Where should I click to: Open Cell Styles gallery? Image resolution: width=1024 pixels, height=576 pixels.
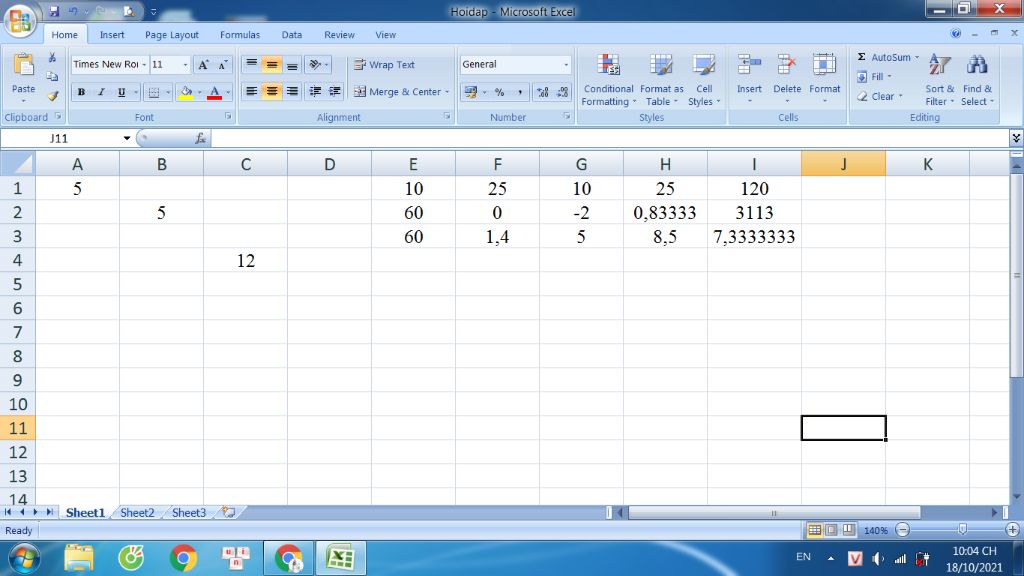pyautogui.click(x=704, y=80)
